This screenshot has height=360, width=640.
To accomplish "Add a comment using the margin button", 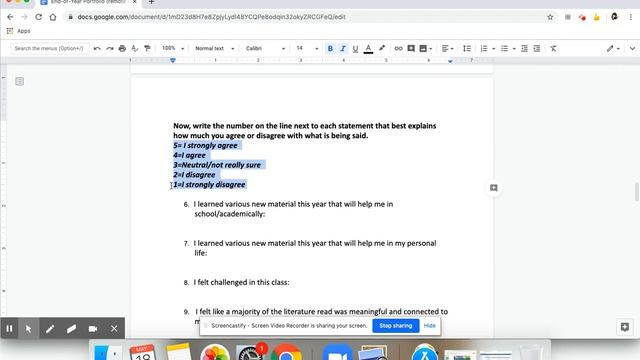I will coord(493,188).
